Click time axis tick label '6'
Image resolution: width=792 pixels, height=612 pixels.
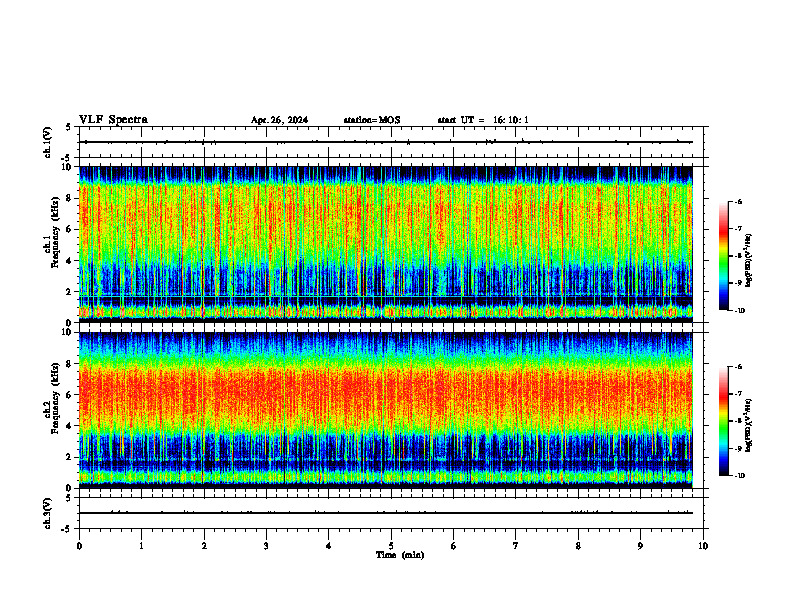point(454,546)
